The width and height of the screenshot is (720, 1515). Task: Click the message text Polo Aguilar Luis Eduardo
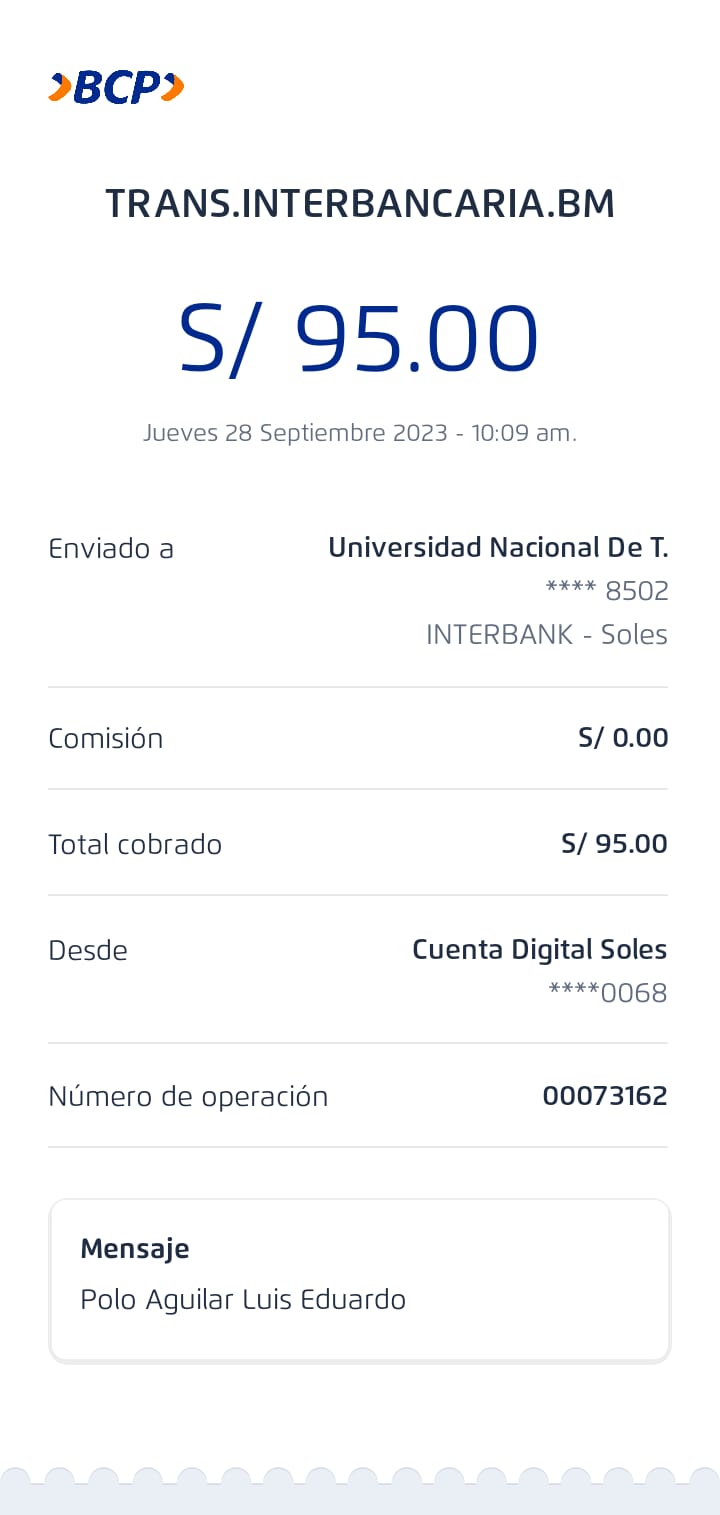point(243,1300)
